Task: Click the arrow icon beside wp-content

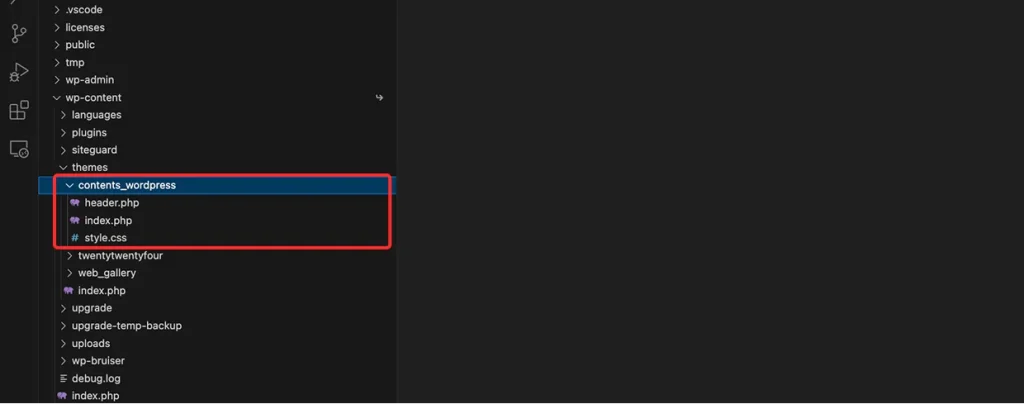Action: (x=379, y=98)
